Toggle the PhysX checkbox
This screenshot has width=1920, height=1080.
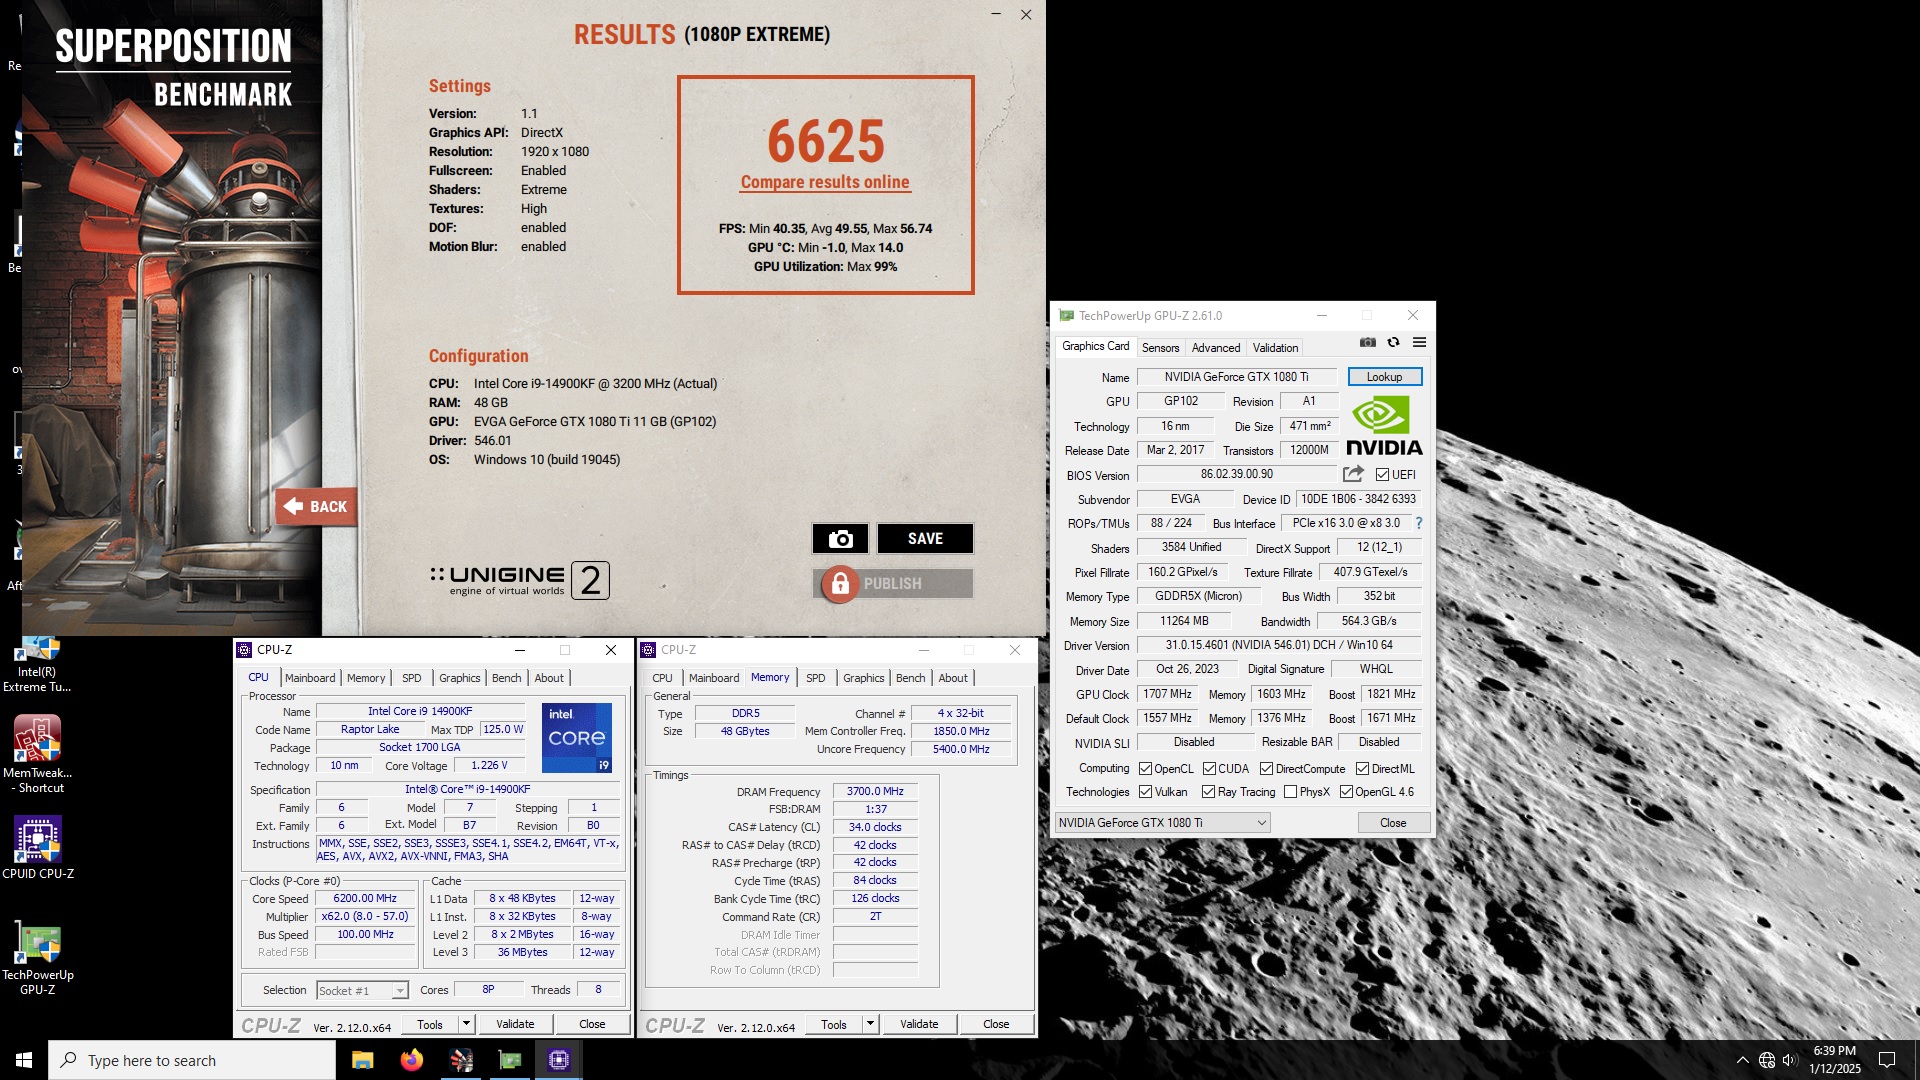pyautogui.click(x=1290, y=792)
